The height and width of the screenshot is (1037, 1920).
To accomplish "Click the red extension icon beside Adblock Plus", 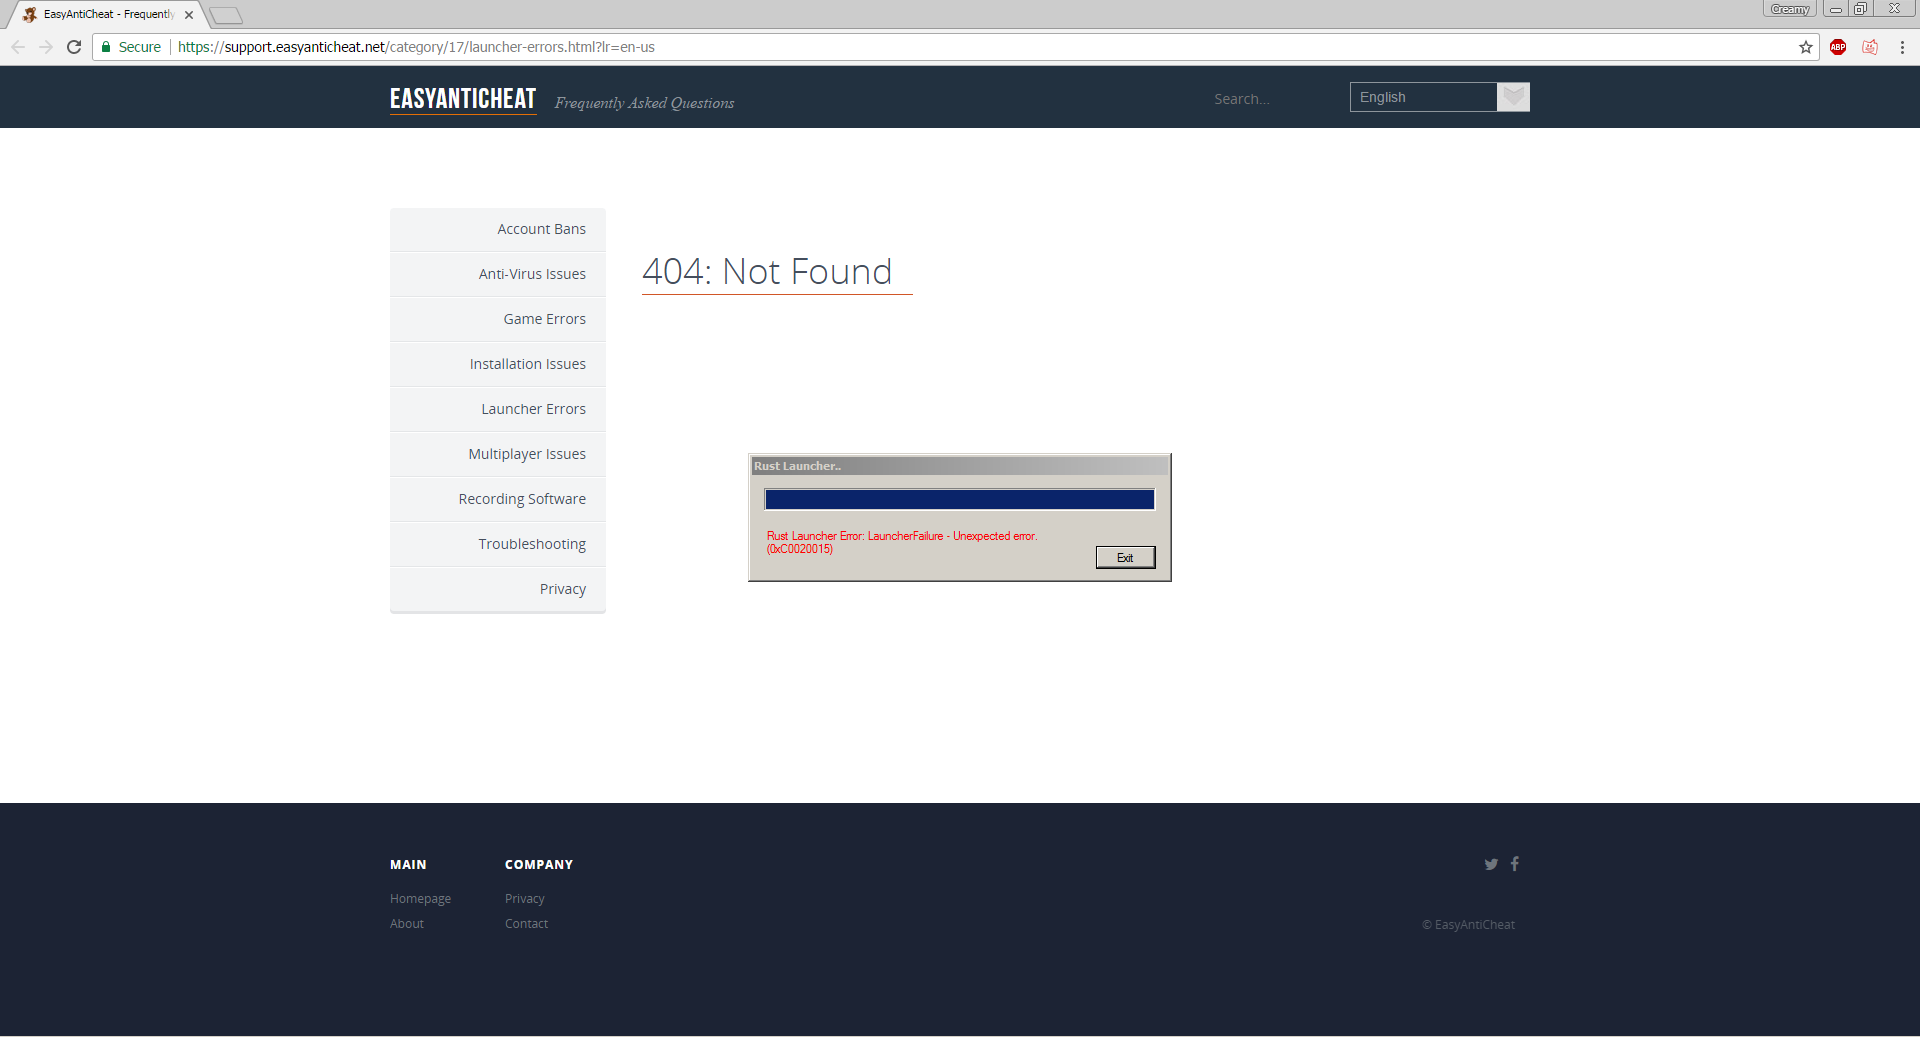I will [1870, 47].
